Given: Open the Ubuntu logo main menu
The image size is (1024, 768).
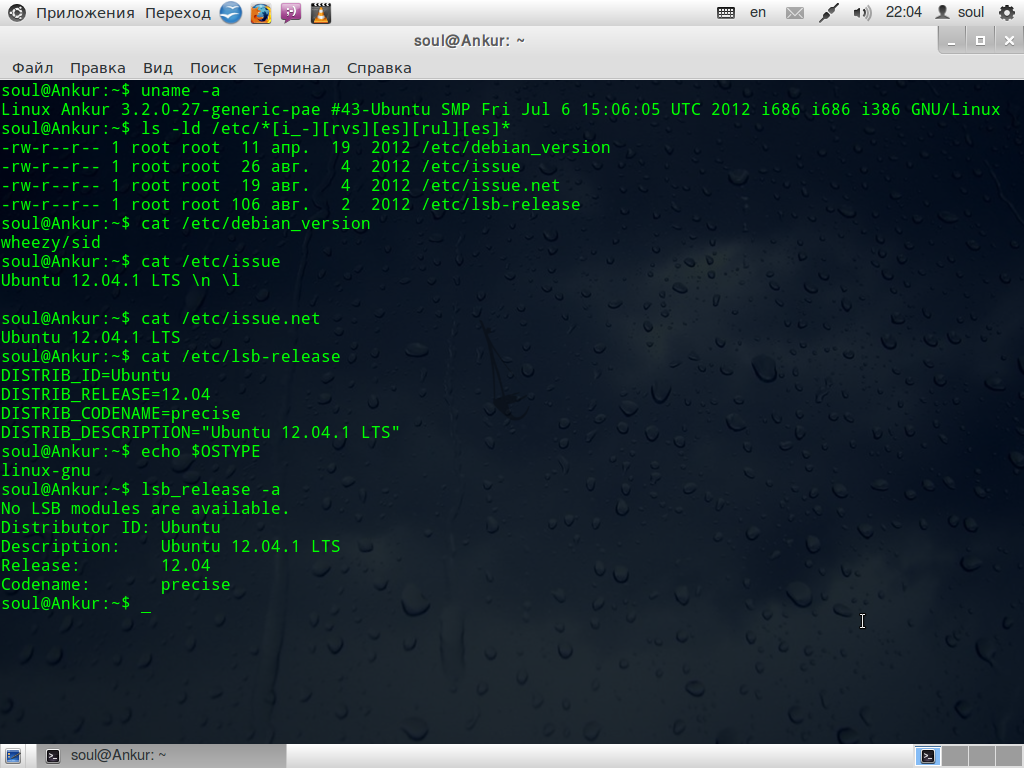Looking at the screenshot, I should pos(16,12).
